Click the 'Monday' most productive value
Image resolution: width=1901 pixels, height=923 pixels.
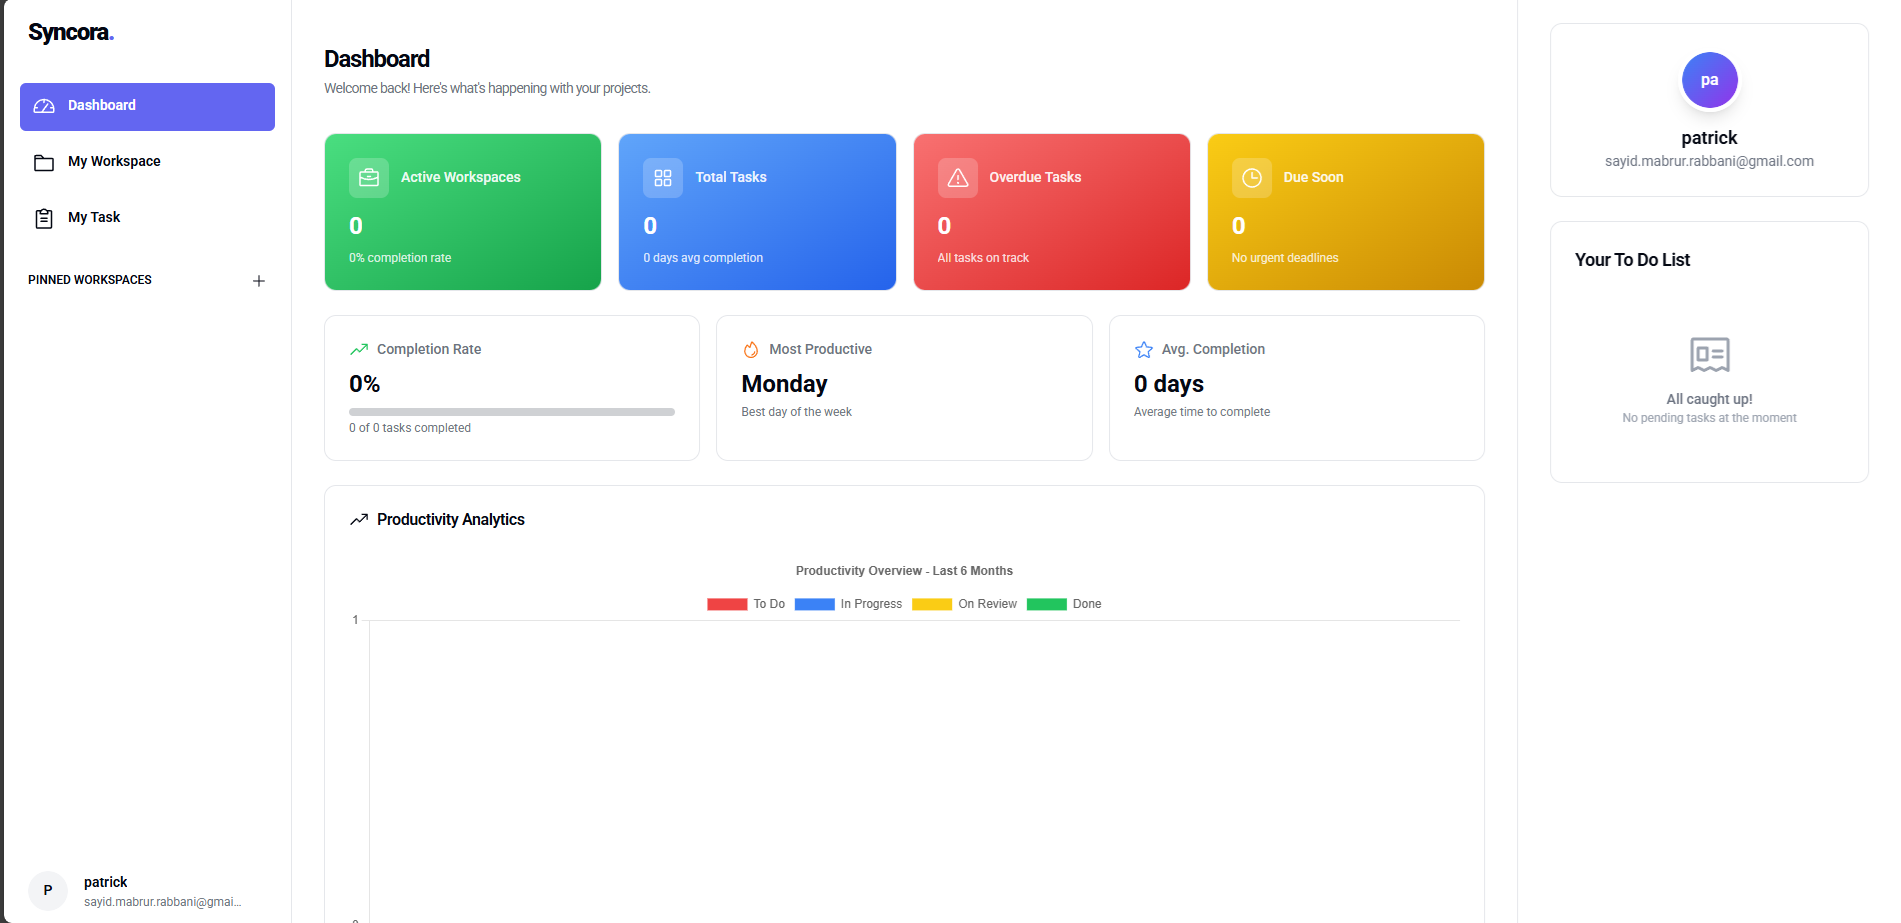pos(784,384)
